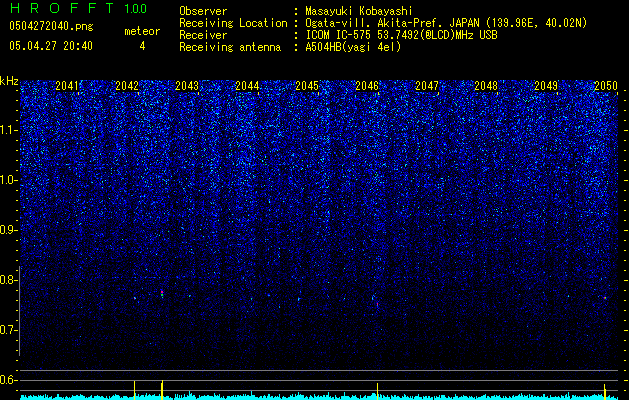Click the 2048 time marker
Viewport: 629px width, 400px height.
point(486,86)
